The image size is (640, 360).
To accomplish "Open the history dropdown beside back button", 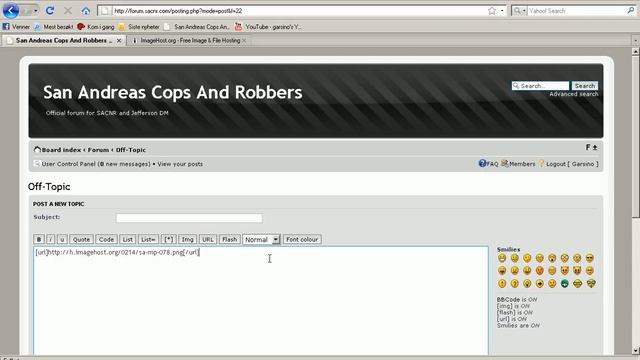I will coord(36,11).
